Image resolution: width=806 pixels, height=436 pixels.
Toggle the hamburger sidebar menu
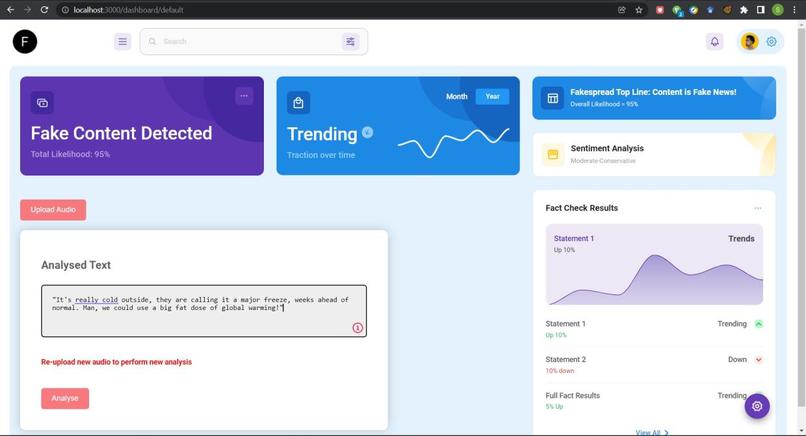(122, 42)
